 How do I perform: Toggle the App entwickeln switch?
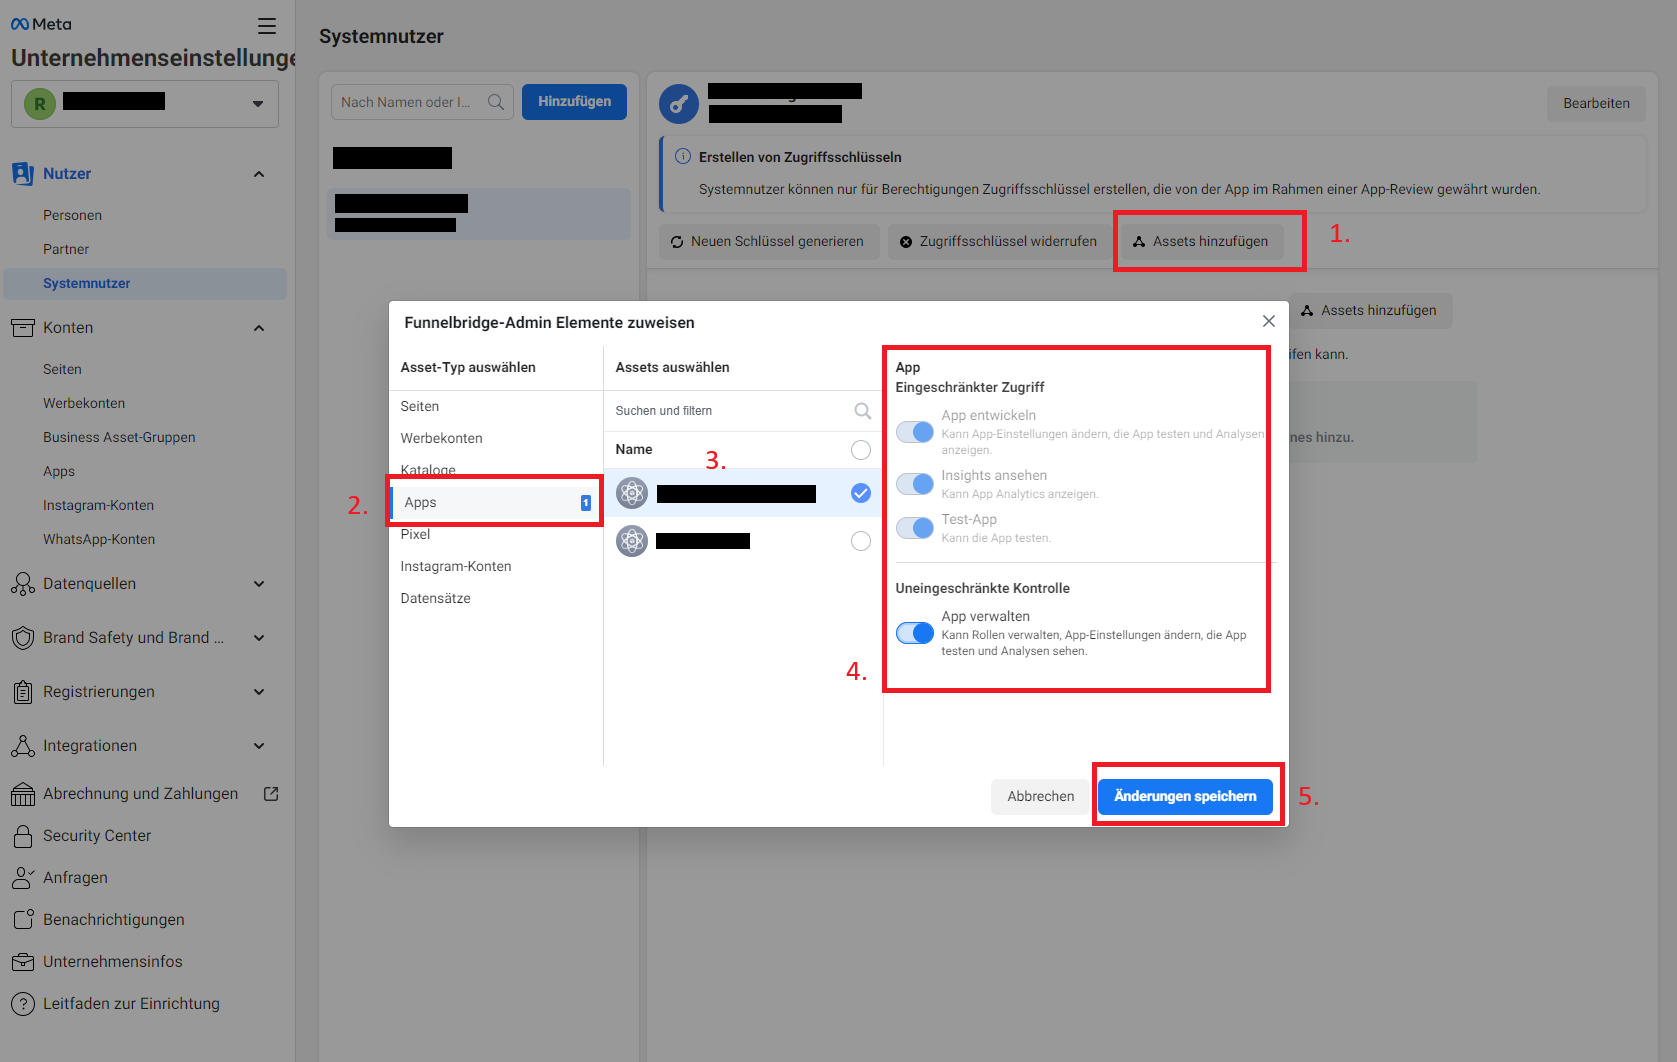914,432
